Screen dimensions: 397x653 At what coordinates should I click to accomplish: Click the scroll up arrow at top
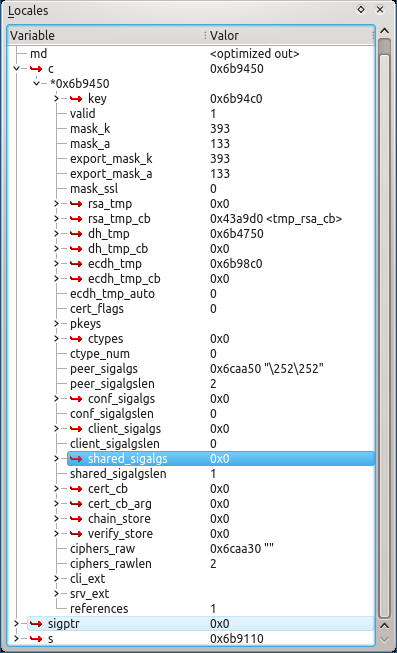point(385,31)
